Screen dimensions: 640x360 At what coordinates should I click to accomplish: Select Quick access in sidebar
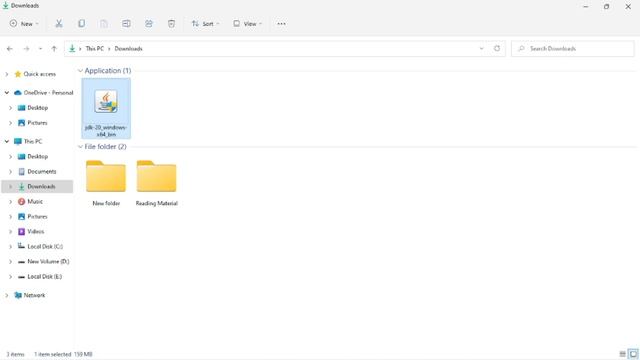[39, 74]
